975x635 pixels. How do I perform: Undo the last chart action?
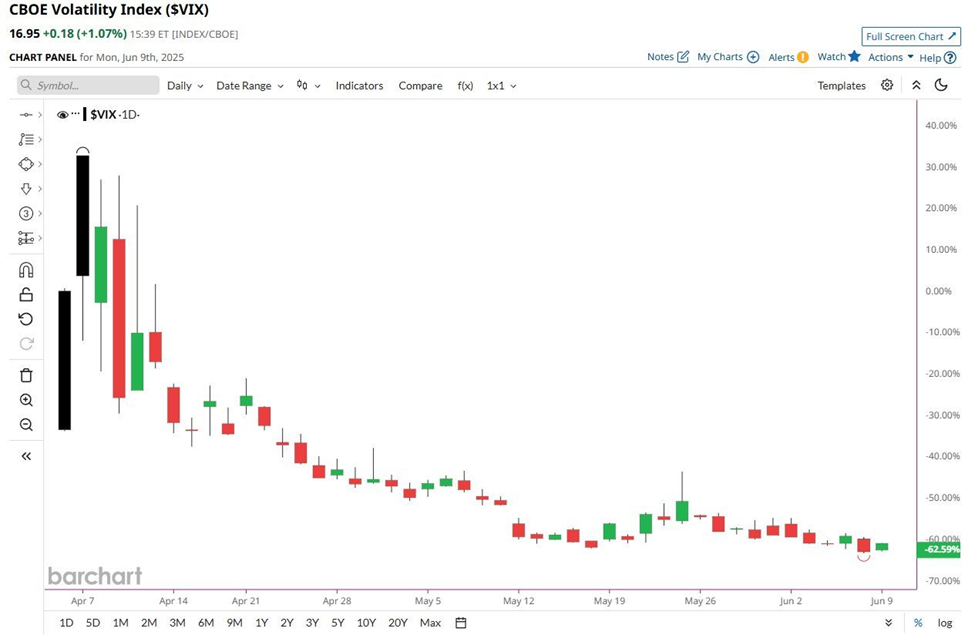tap(26, 319)
